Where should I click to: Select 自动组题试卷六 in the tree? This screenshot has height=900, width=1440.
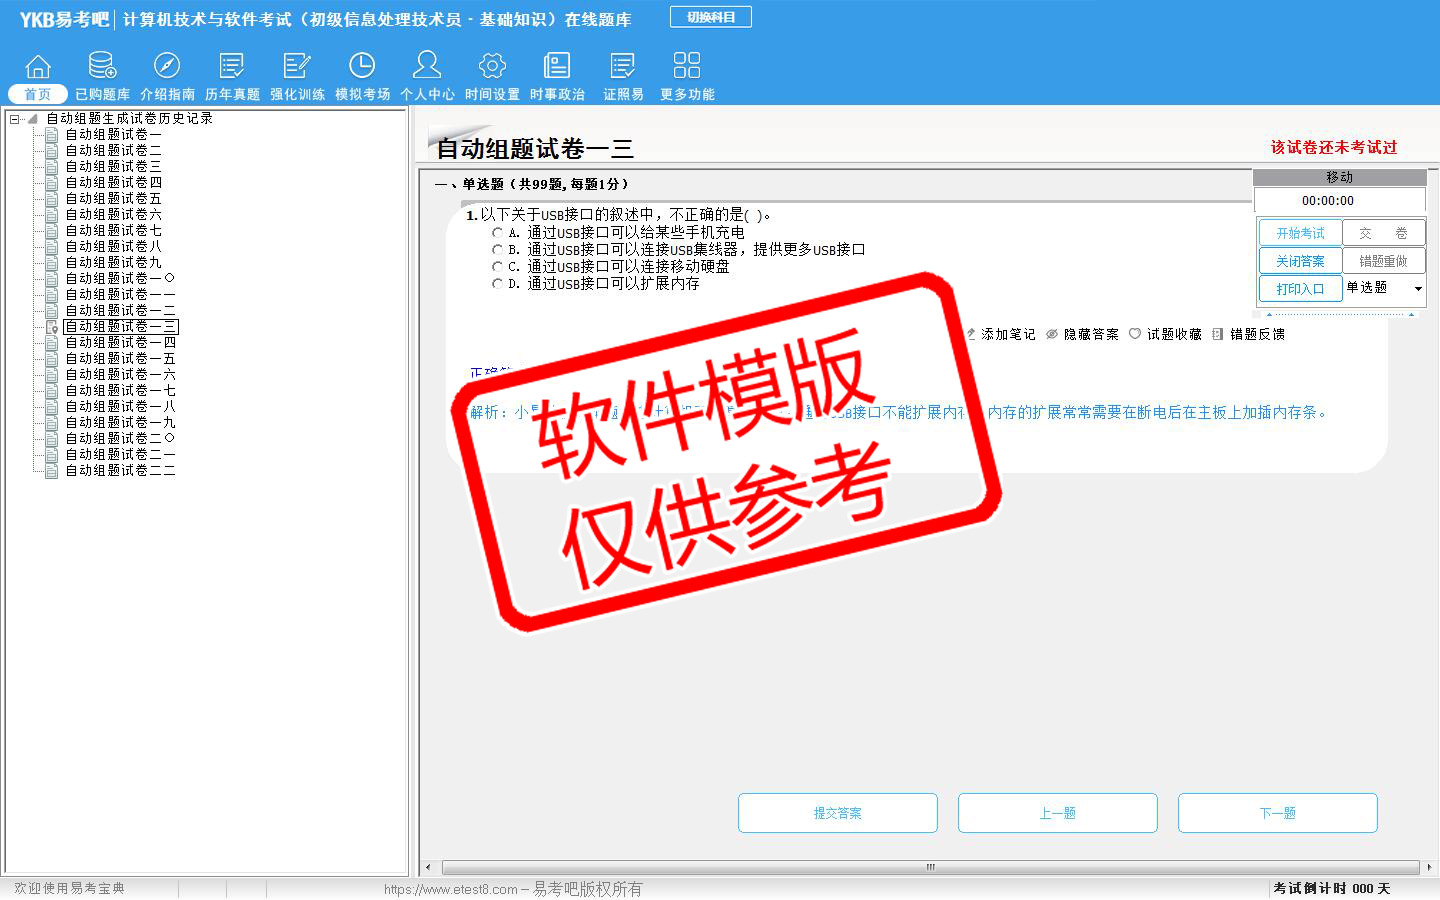click(113, 214)
